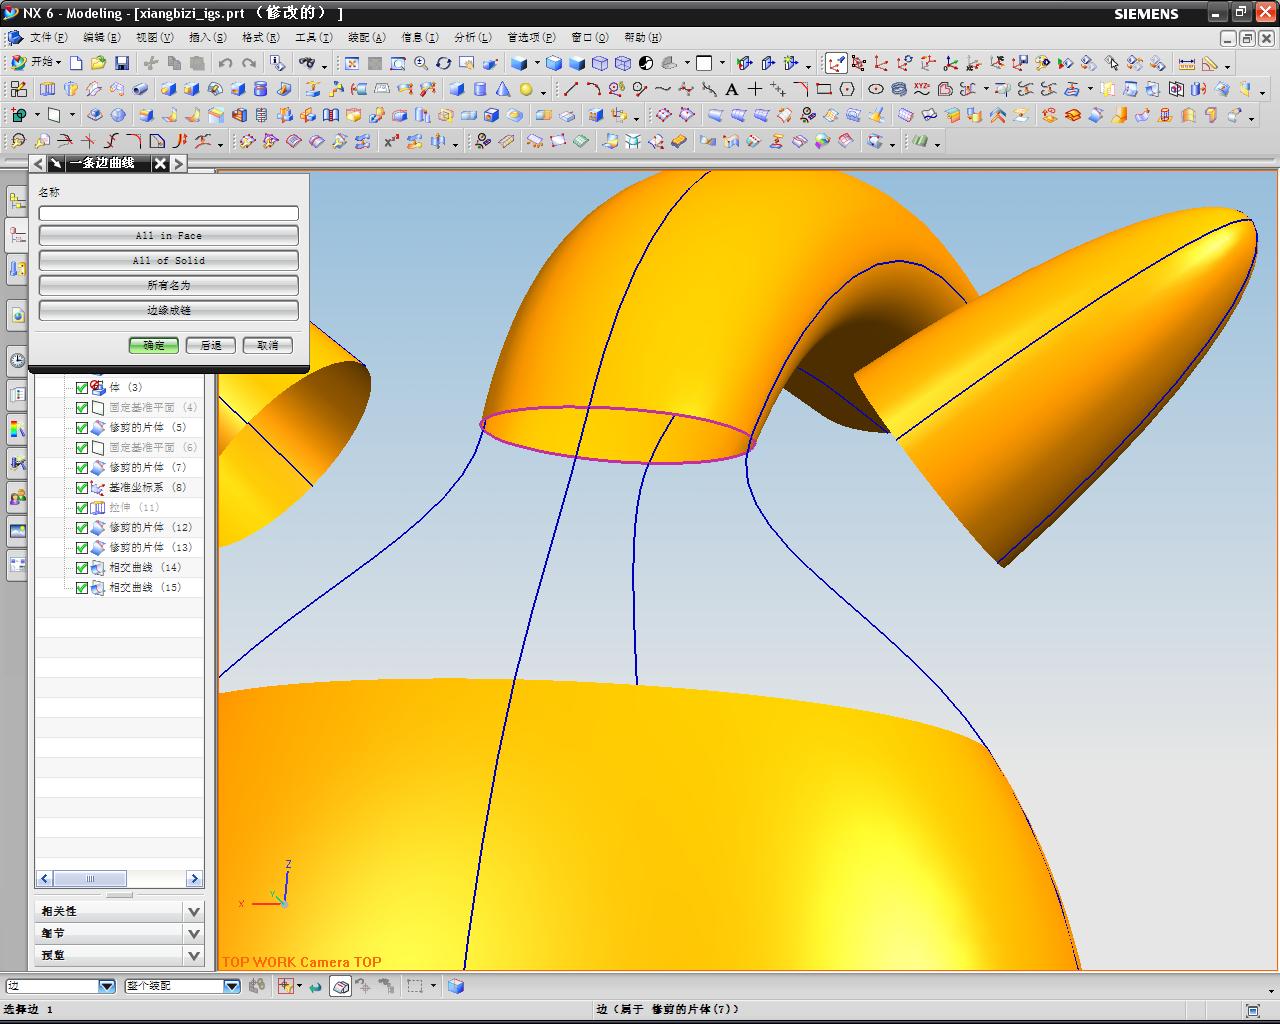
Task: Close the 一条边曲线 dialog with X
Action: [160, 163]
